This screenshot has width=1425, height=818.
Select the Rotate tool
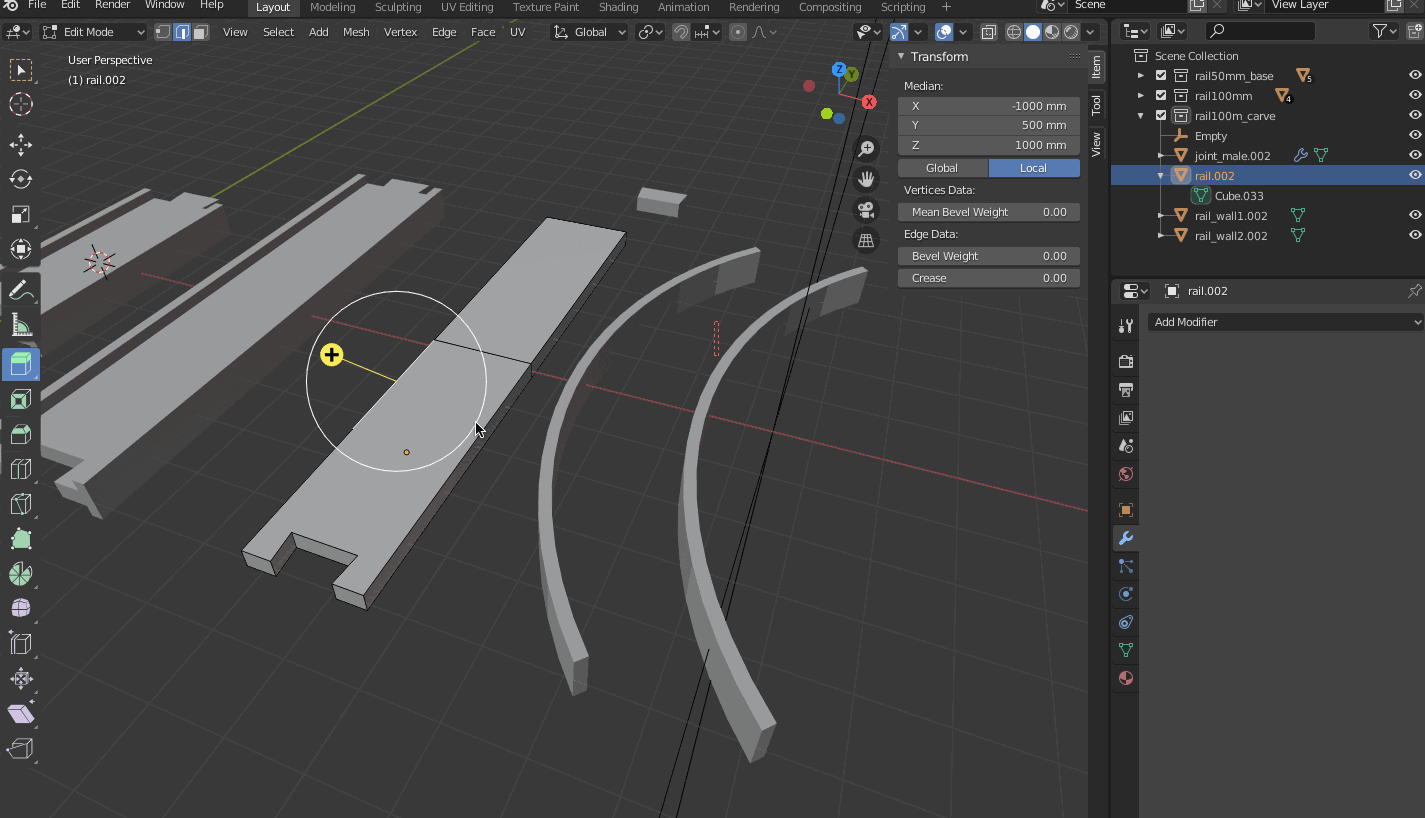[x=21, y=179]
